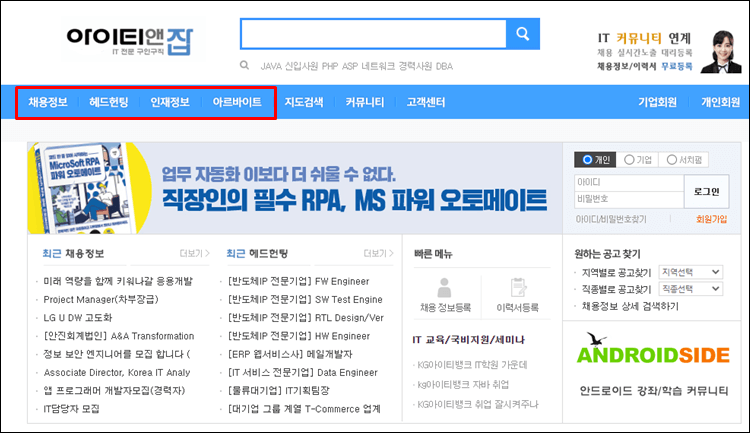Click the 로그인 button
The image size is (750, 433).
pyautogui.click(x=706, y=192)
